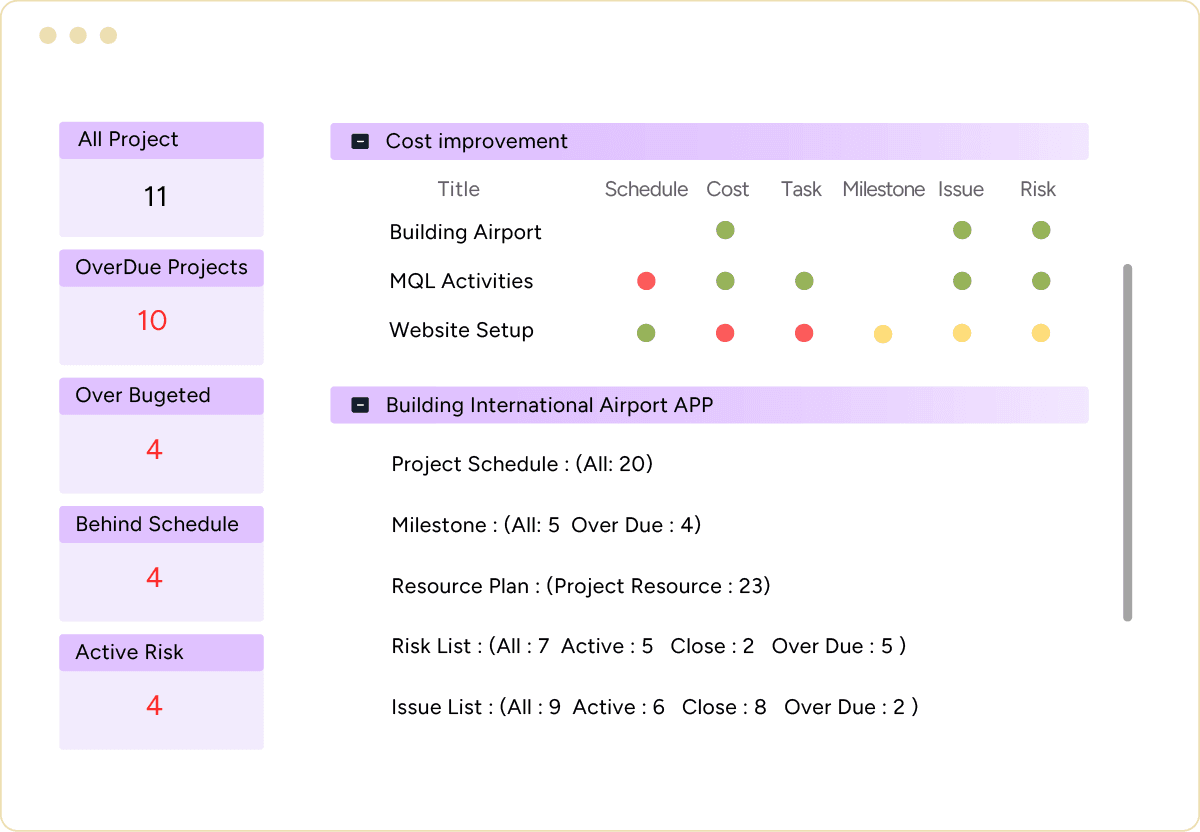
Task: Click the yellow Risk dot for Website Setup
Action: [x=1040, y=333]
